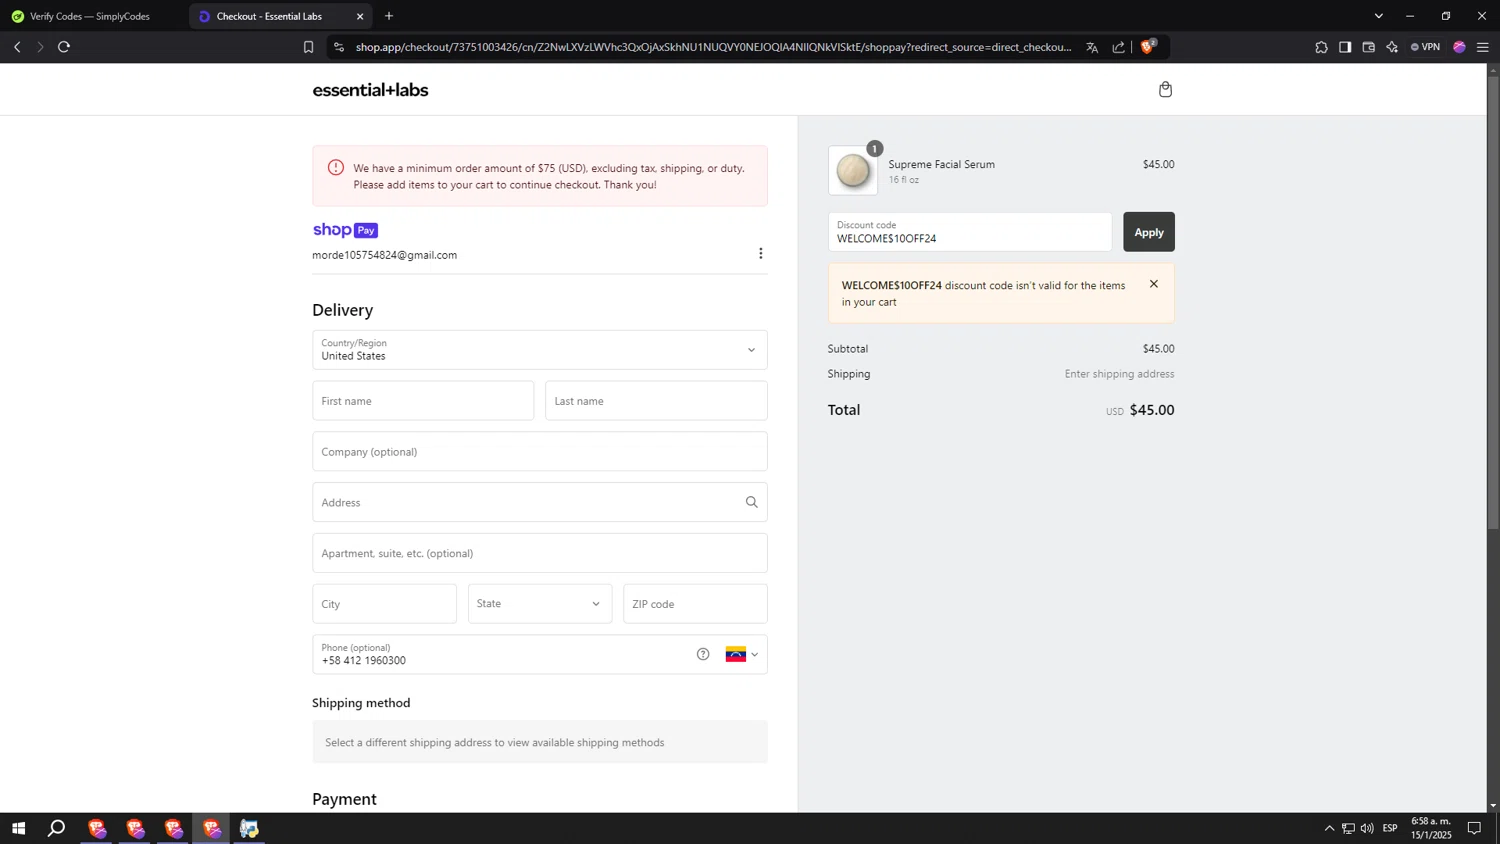
Task: Click the share page icon
Action: click(x=1118, y=47)
